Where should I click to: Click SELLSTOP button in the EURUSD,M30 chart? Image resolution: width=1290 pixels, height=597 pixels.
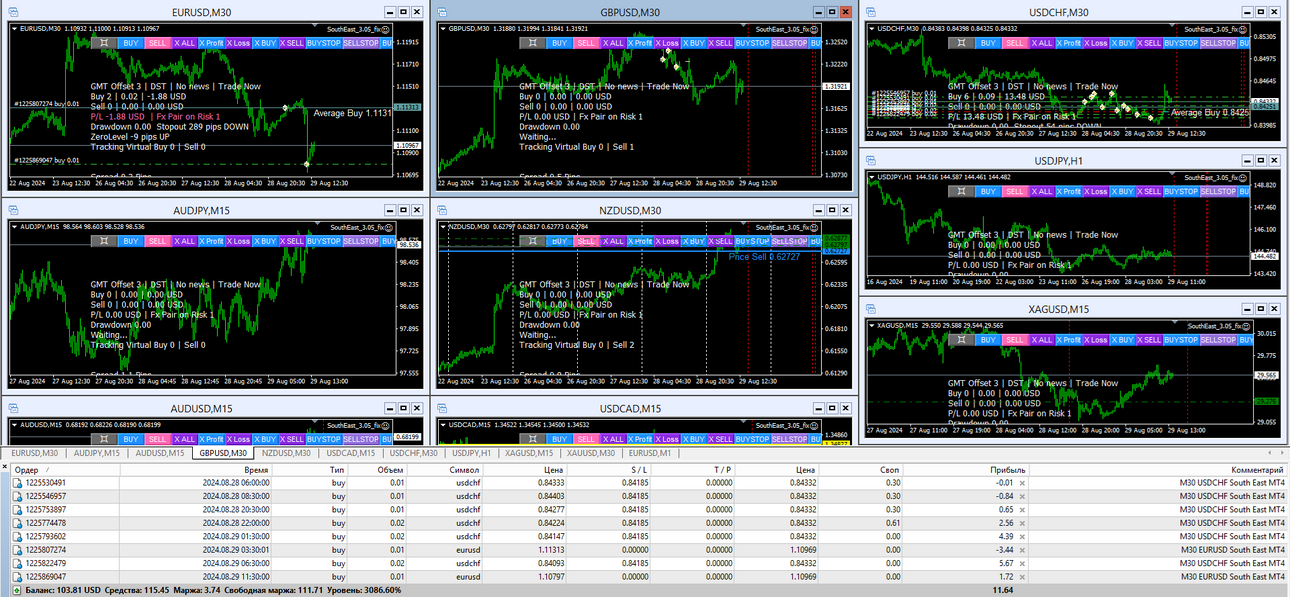coord(361,43)
